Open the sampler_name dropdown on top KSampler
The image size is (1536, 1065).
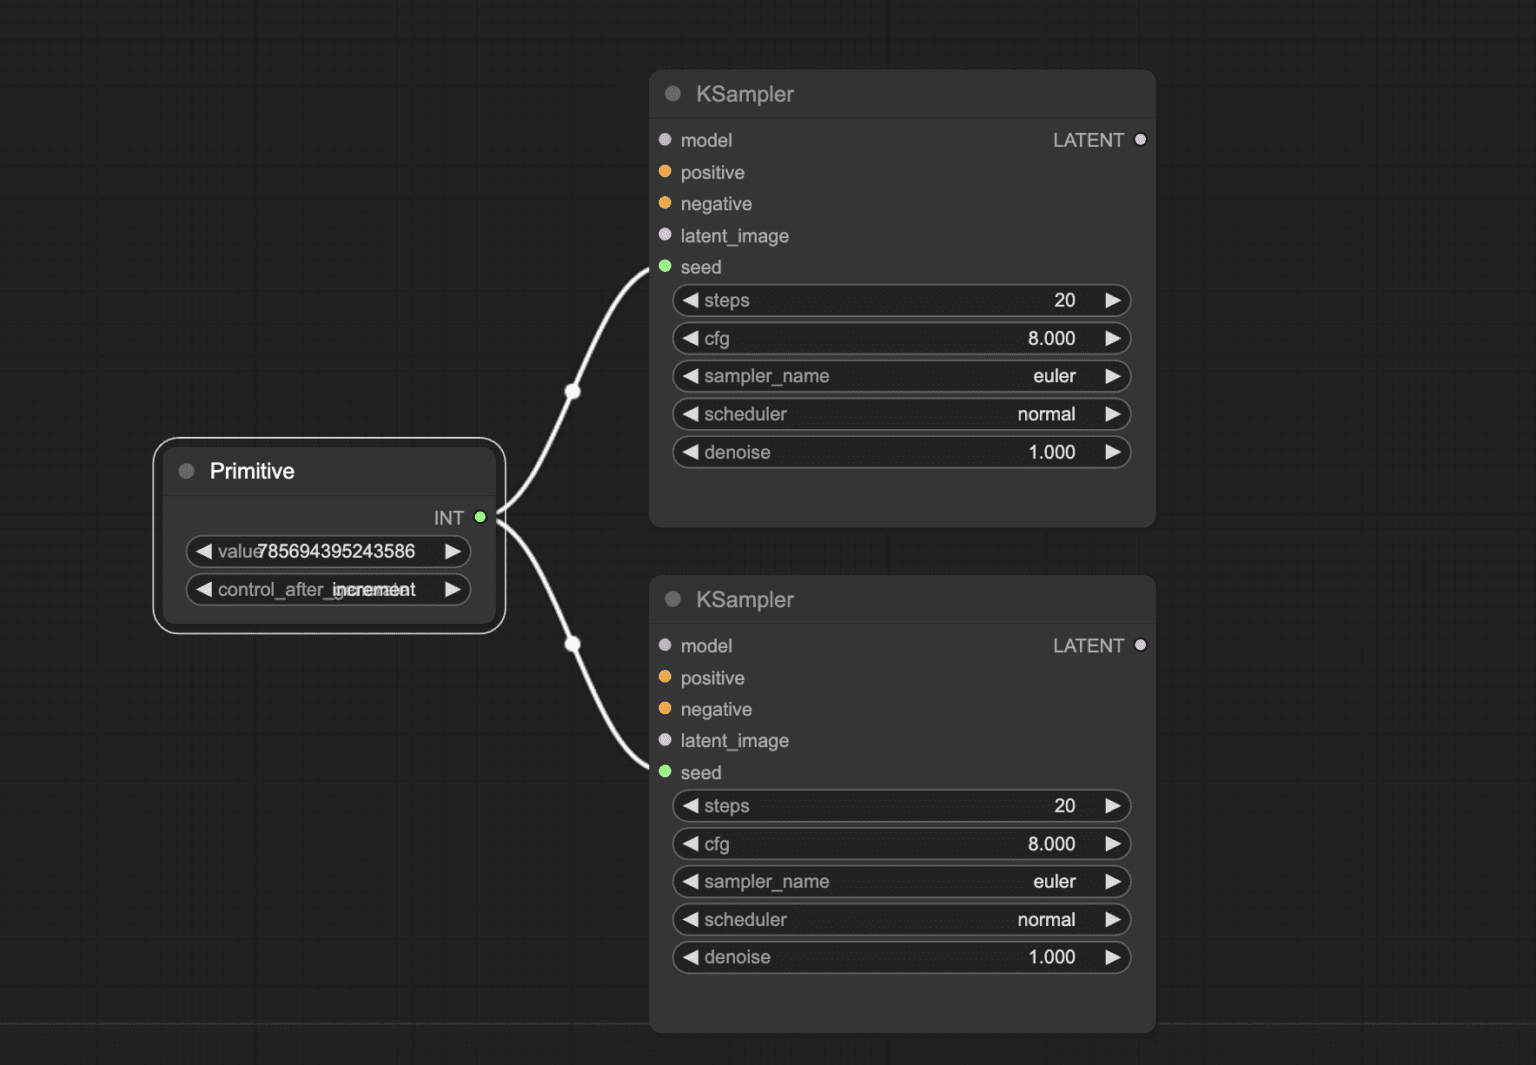900,376
